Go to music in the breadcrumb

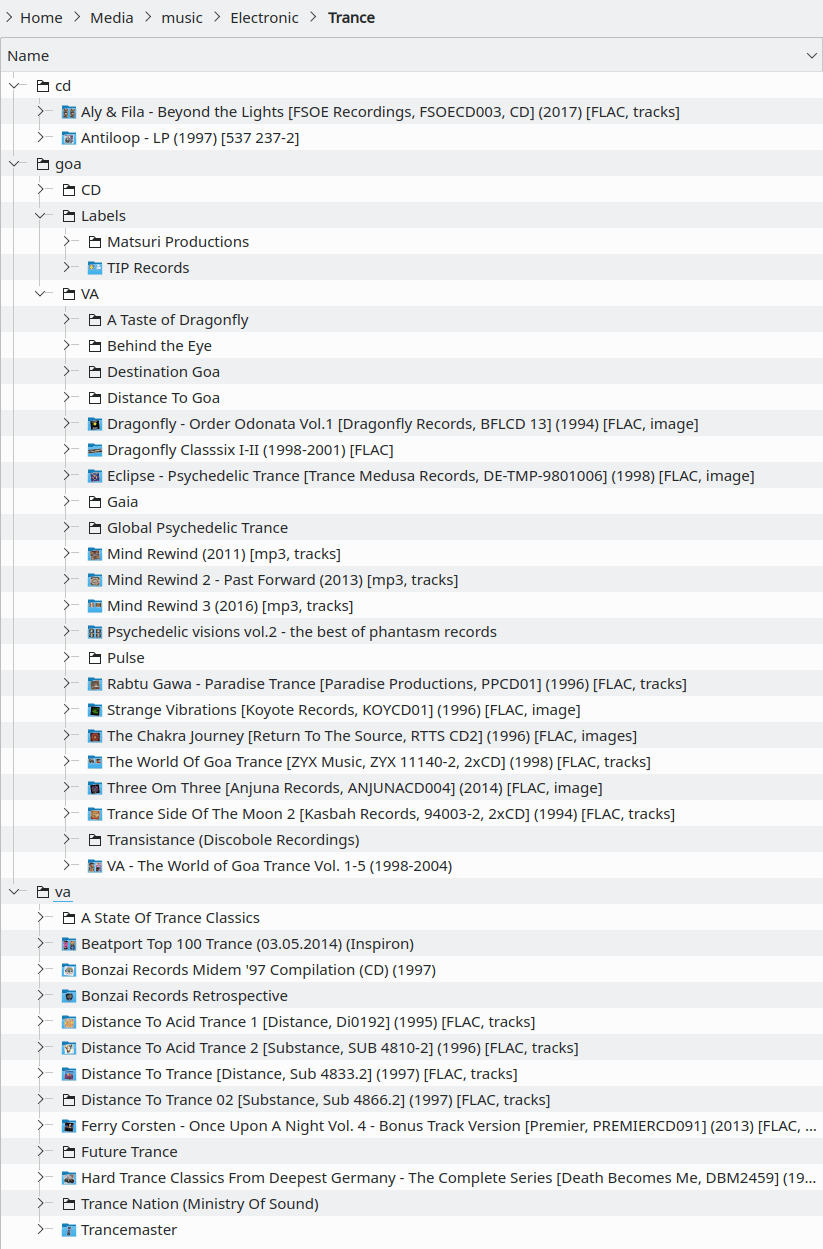[182, 18]
